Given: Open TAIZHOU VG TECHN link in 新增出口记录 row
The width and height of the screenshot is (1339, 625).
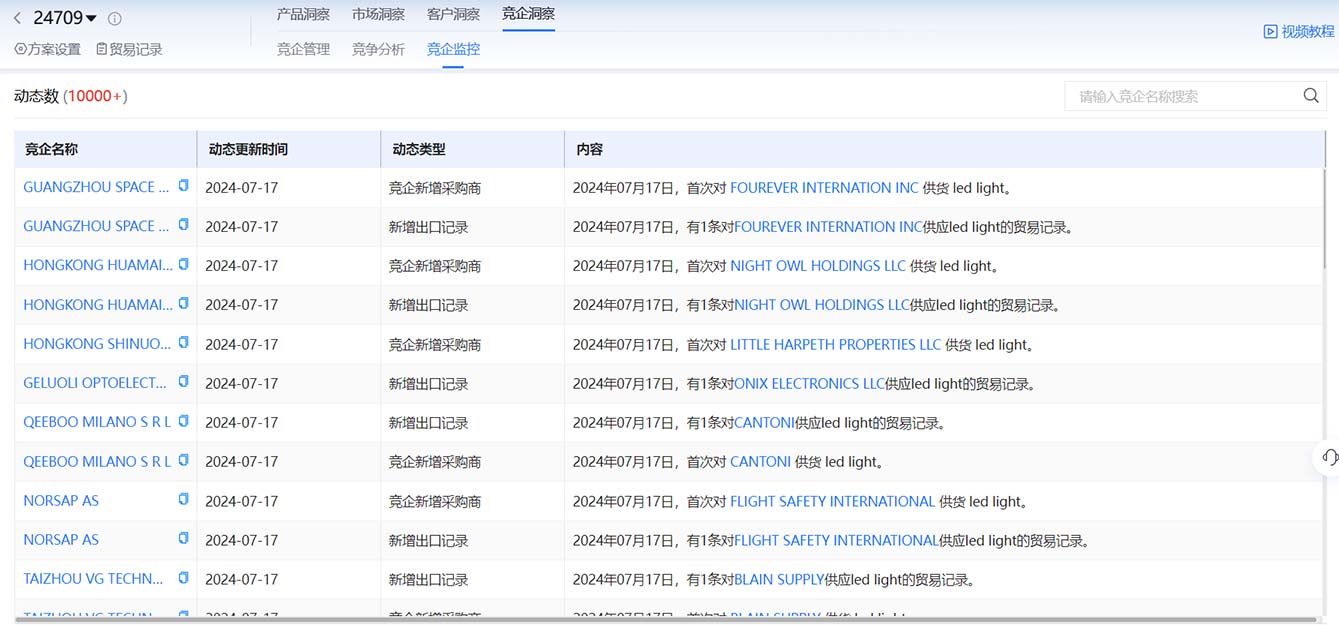Looking at the screenshot, I should 93,579.
